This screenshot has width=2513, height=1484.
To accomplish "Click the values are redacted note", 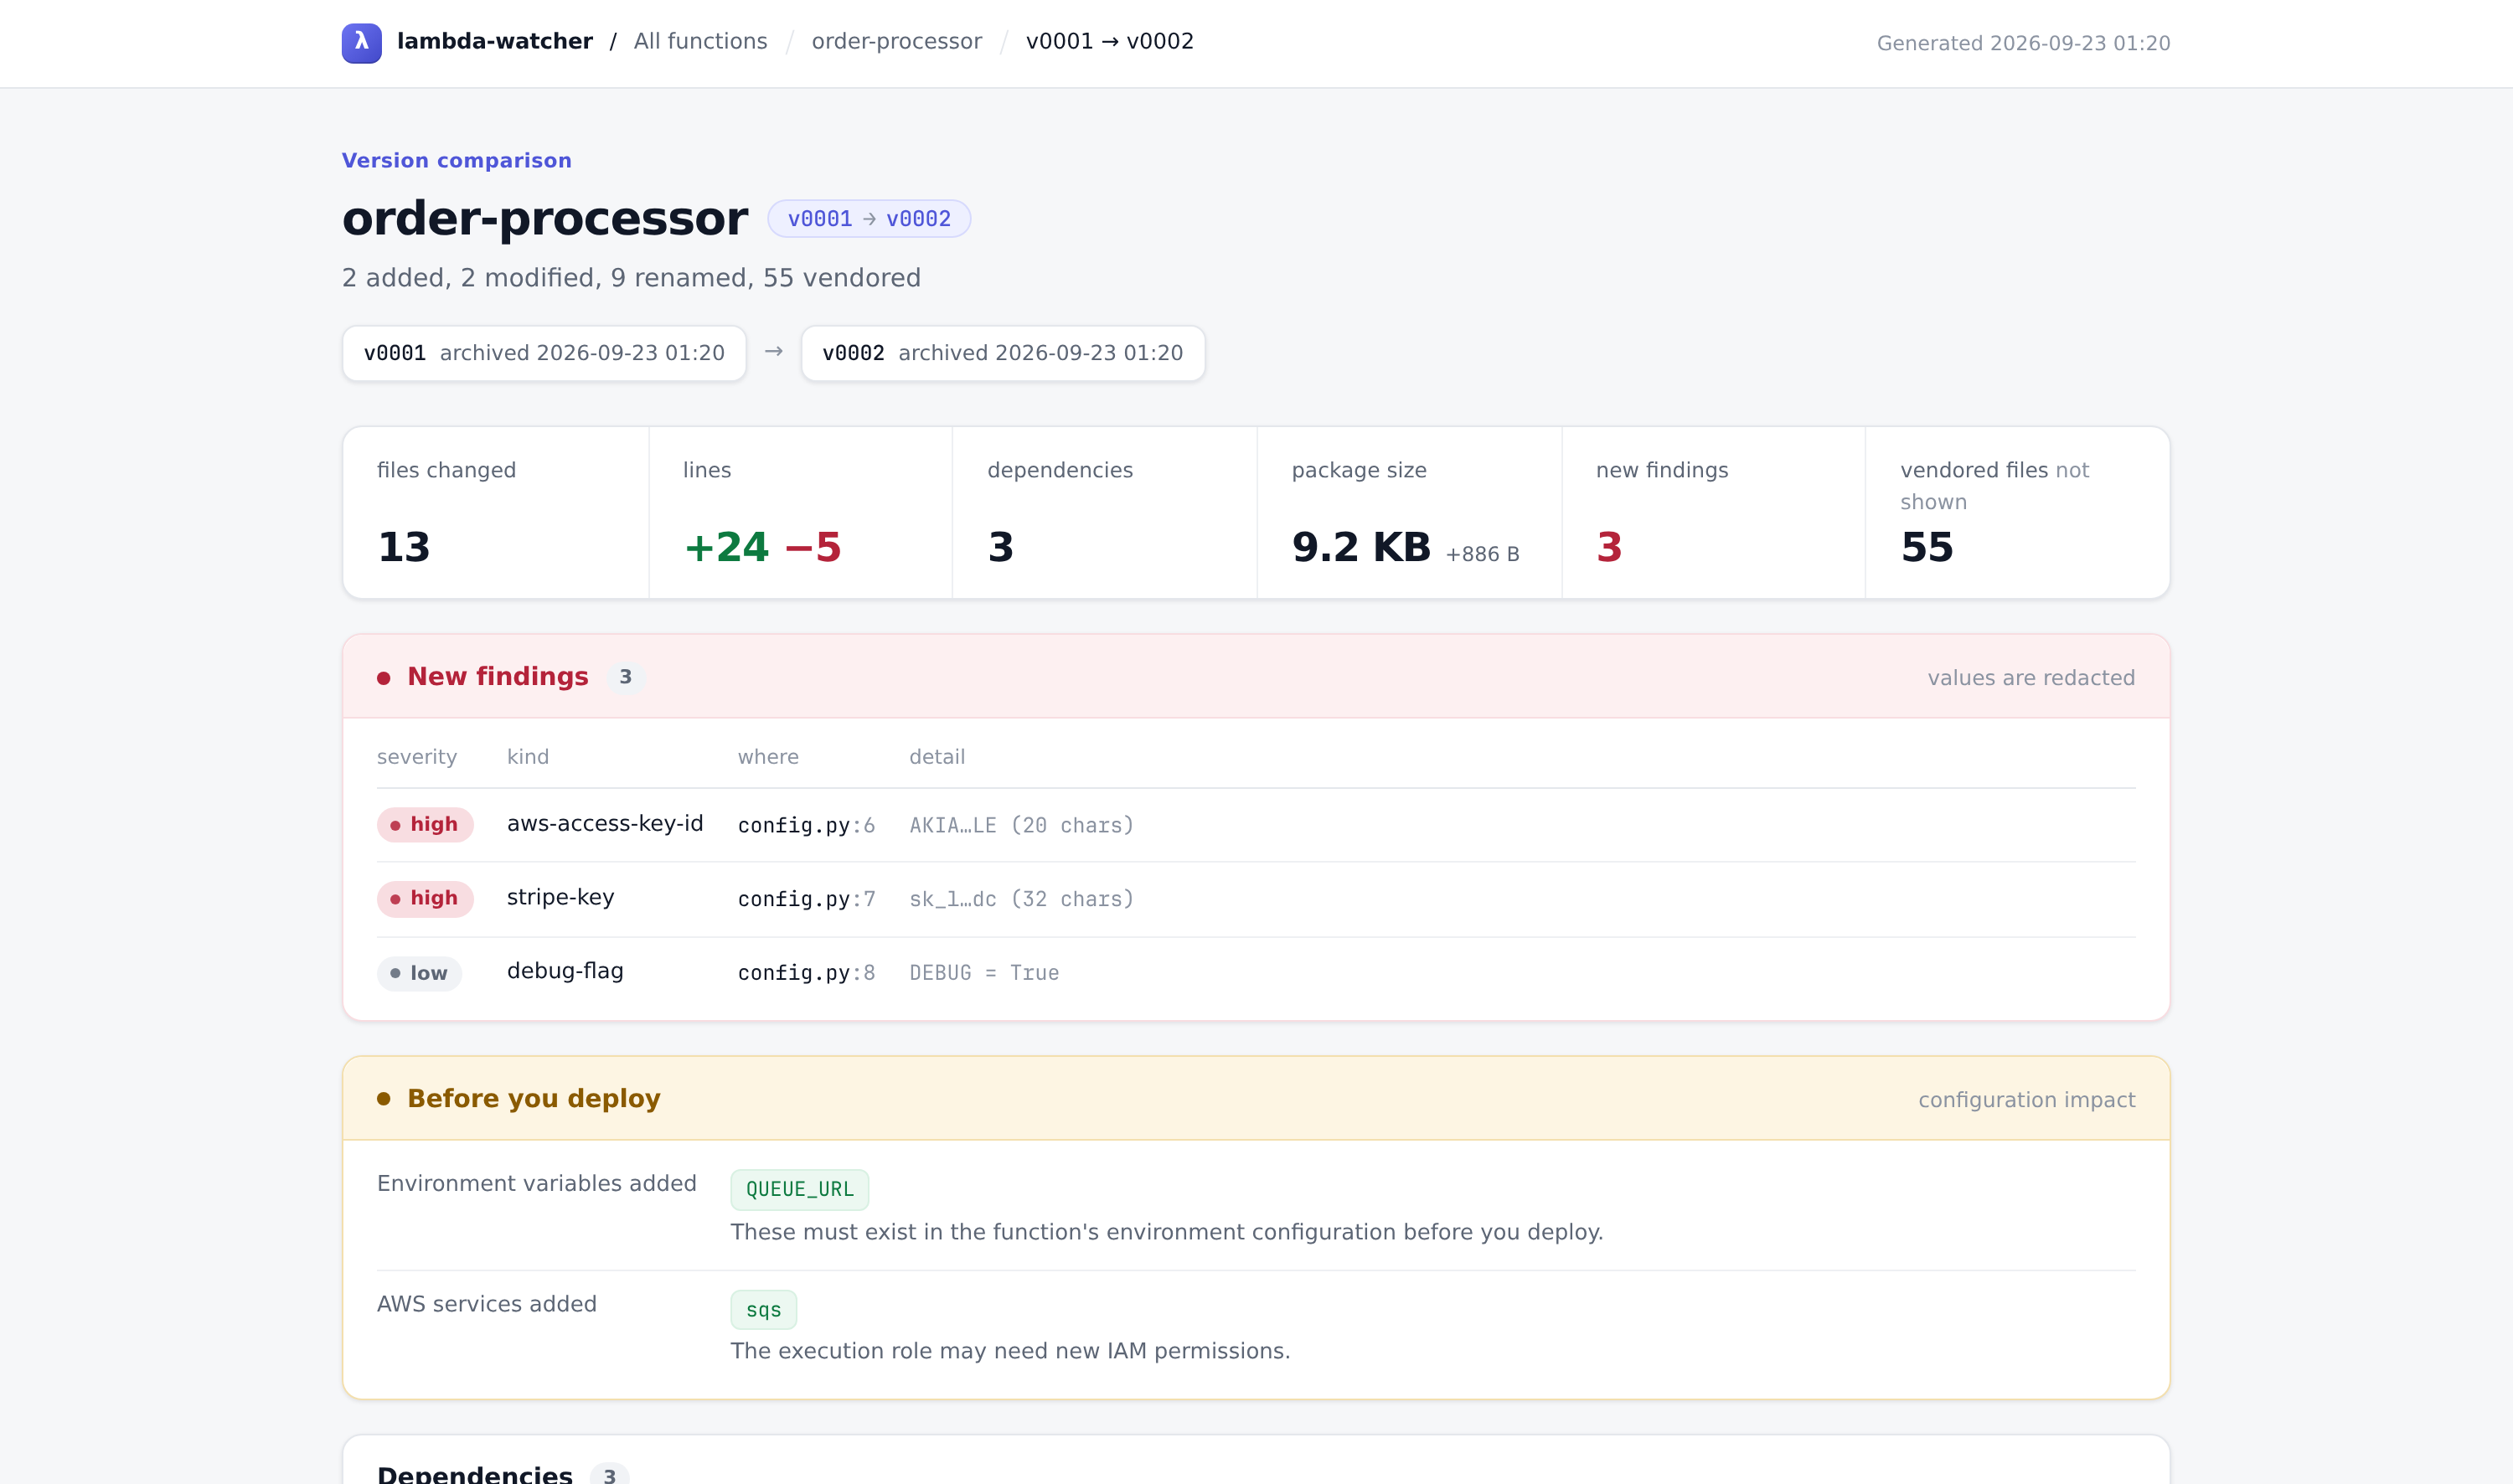I will pos(2031,678).
